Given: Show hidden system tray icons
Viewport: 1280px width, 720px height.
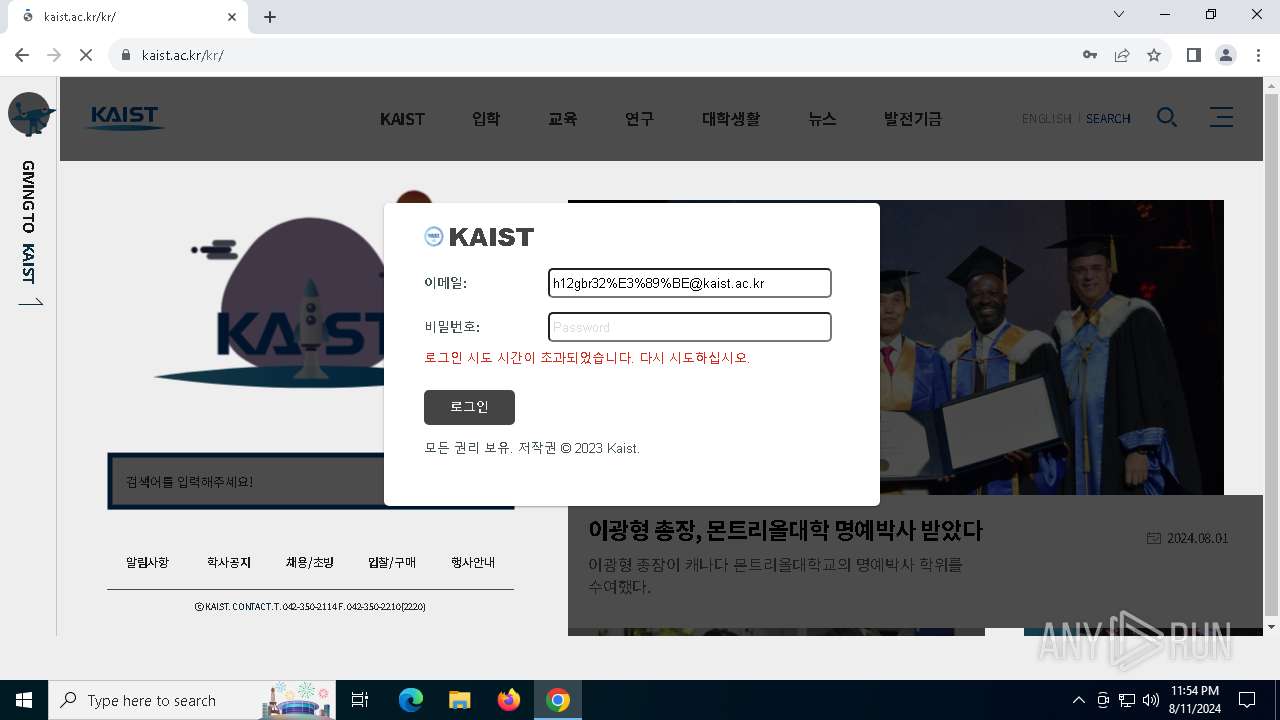Looking at the screenshot, I should point(1078,700).
